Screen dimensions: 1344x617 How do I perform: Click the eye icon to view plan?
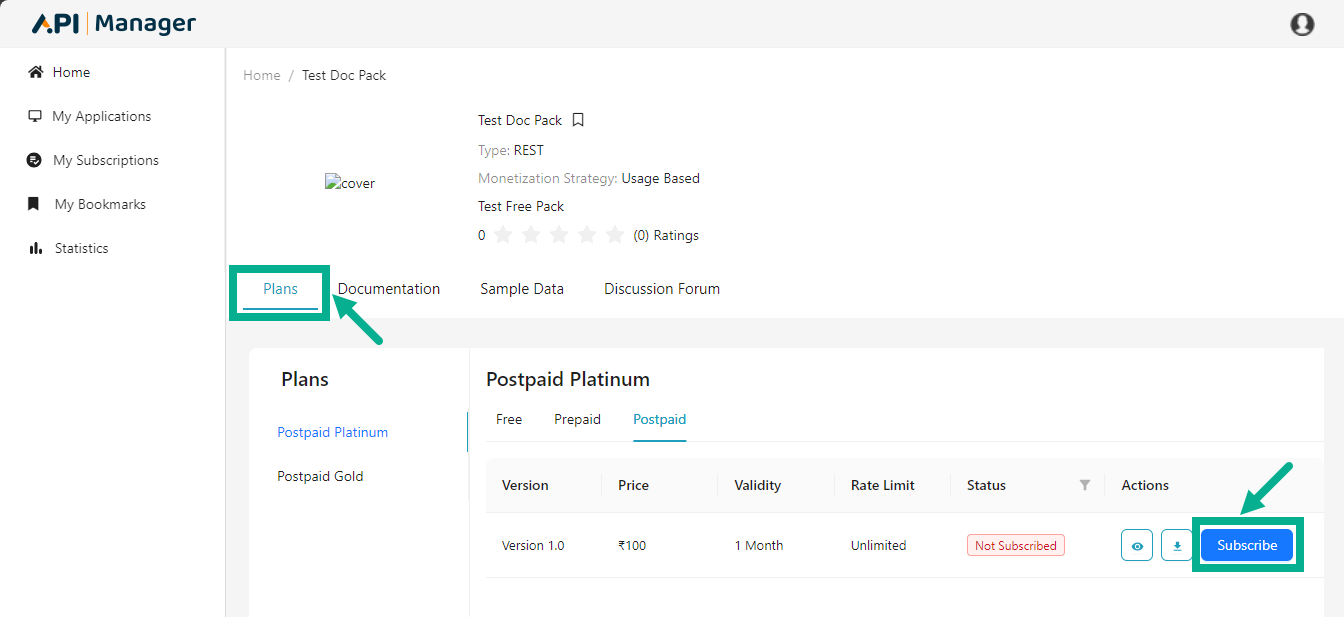[x=1137, y=546]
